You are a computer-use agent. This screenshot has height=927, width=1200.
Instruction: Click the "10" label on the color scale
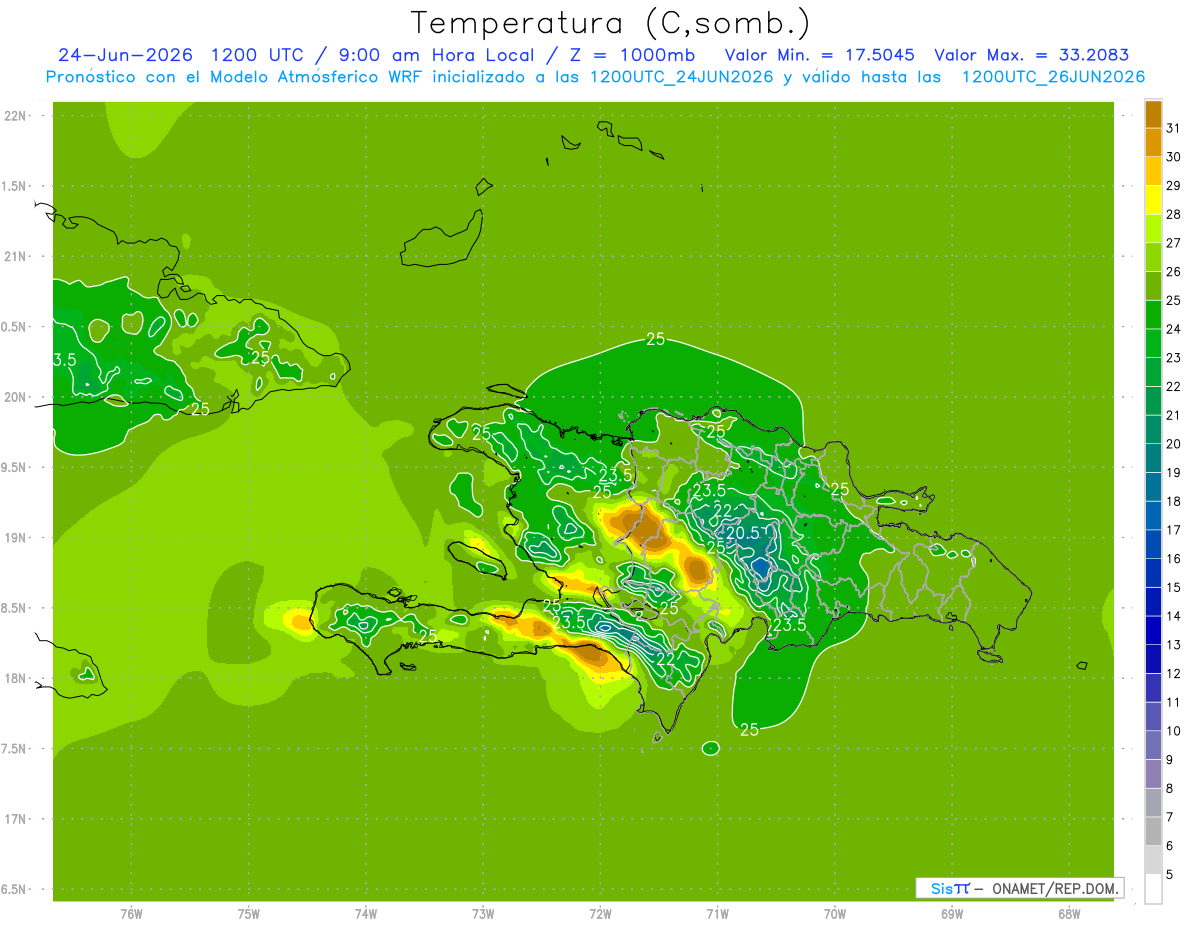coord(1174,731)
